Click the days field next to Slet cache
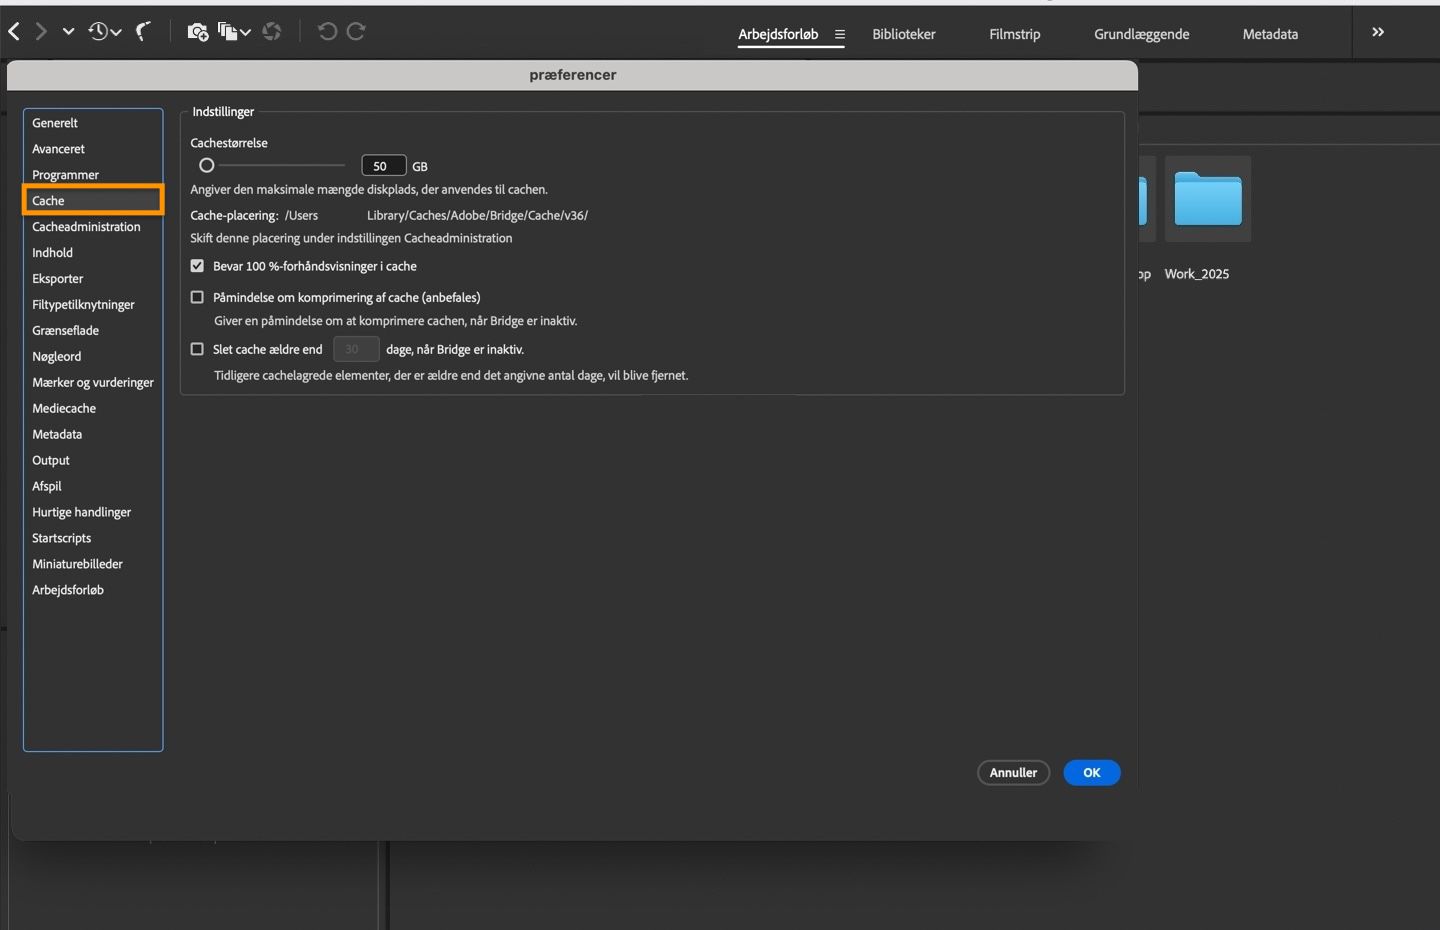Screen dimensions: 1440x930 click(355, 349)
